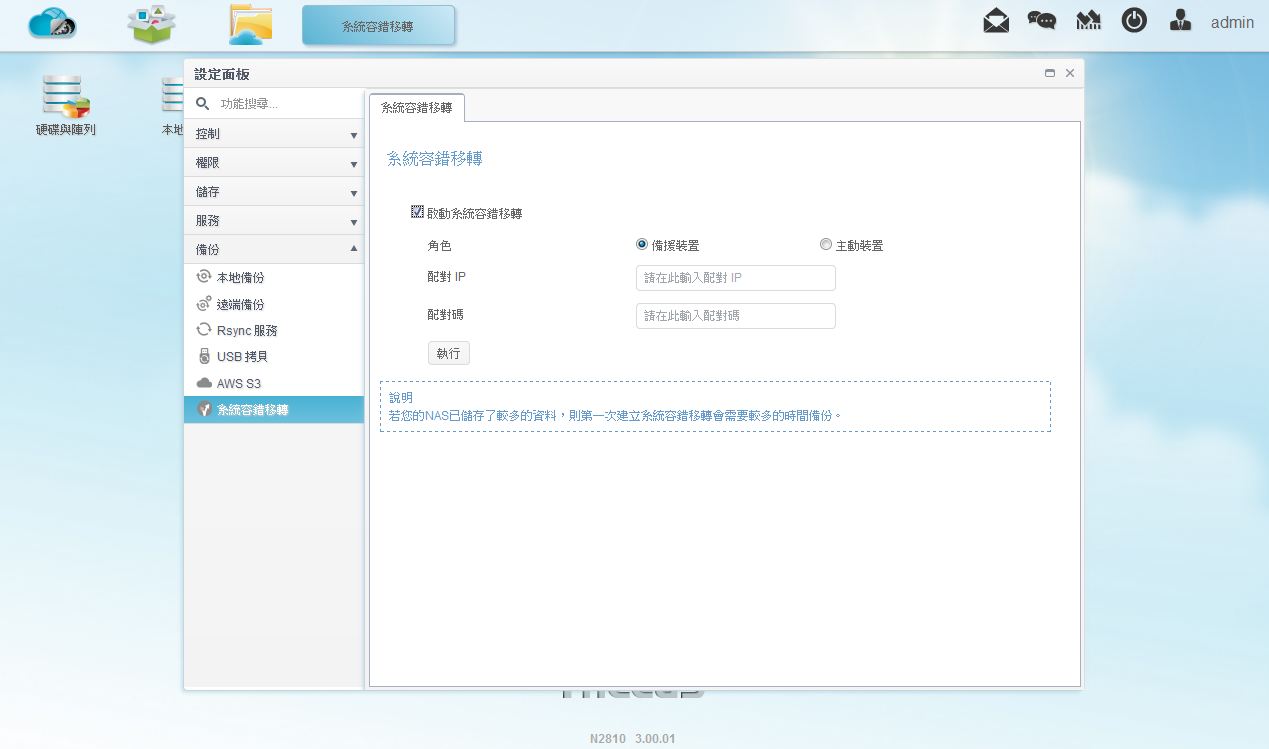Open the resource monitor chart icon
Screen dimensions: 1269x749
(x=1088, y=21)
